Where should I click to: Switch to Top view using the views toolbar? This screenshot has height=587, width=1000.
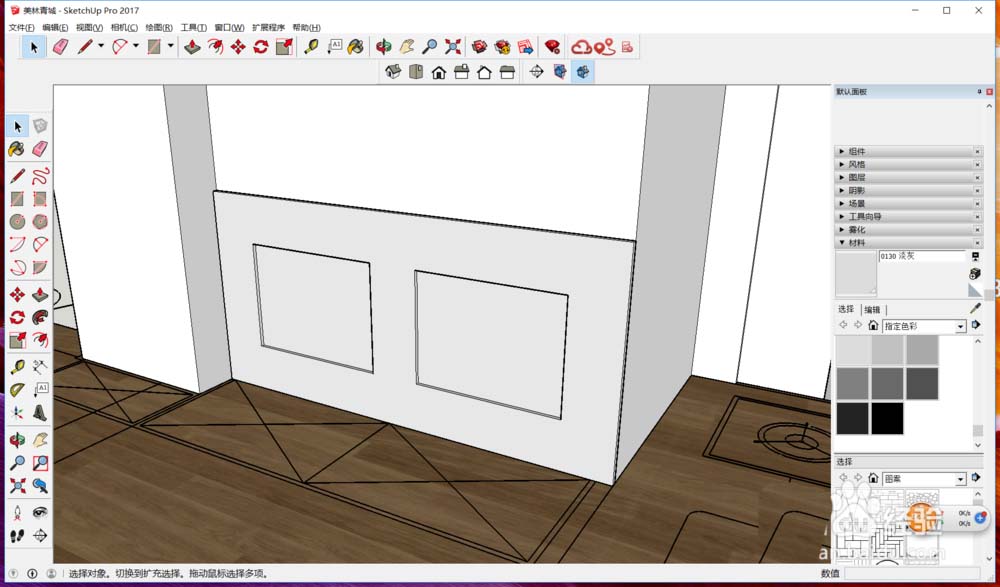[415, 72]
